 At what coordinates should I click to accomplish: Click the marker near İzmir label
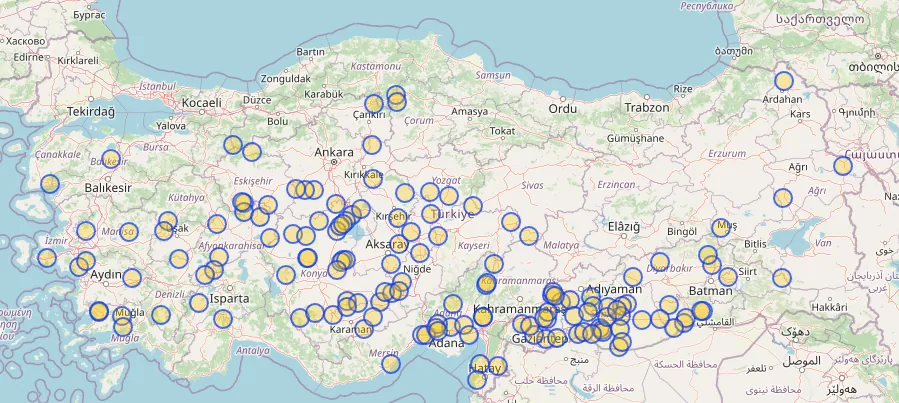point(46,257)
